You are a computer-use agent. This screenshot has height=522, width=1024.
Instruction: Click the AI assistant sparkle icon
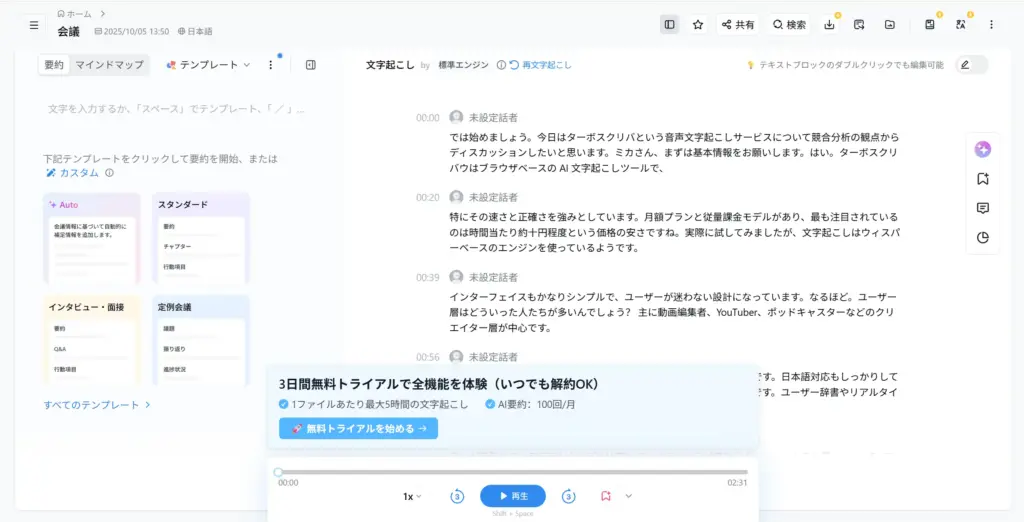[x=982, y=150]
